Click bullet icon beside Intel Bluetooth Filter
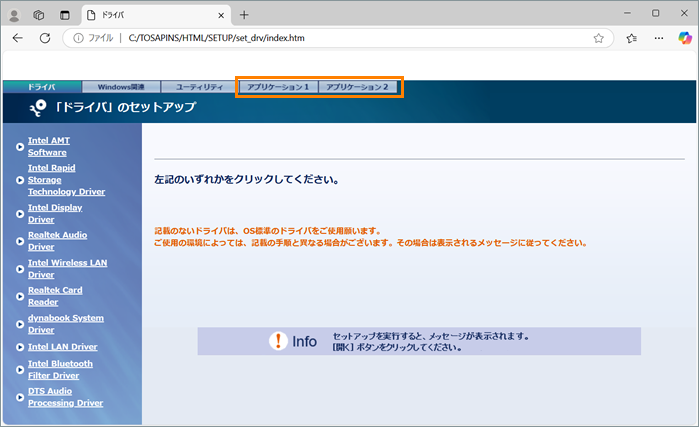 [x=20, y=370]
